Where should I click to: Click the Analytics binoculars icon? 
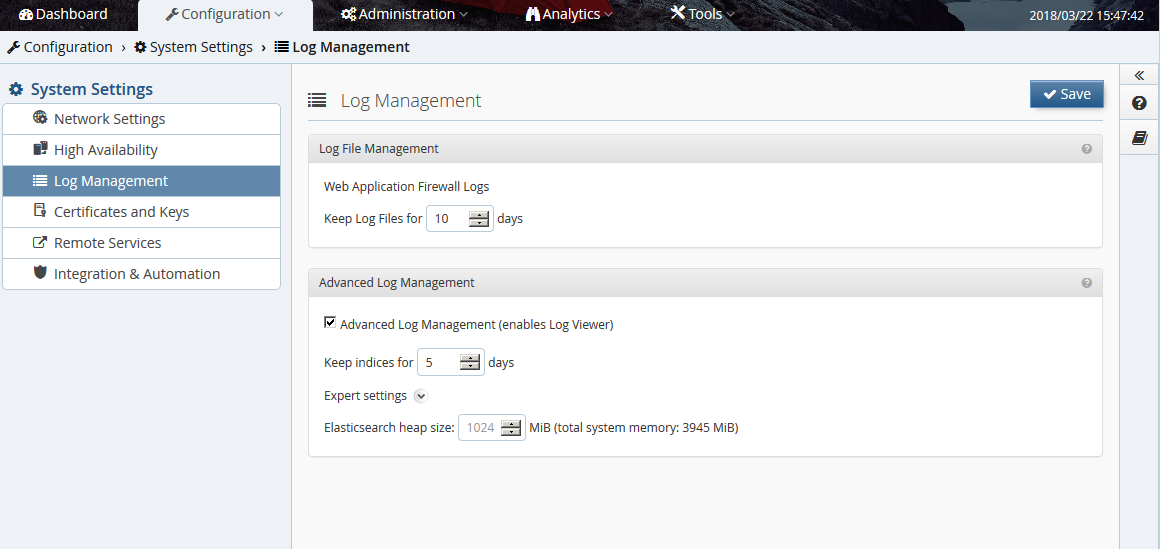[533, 14]
